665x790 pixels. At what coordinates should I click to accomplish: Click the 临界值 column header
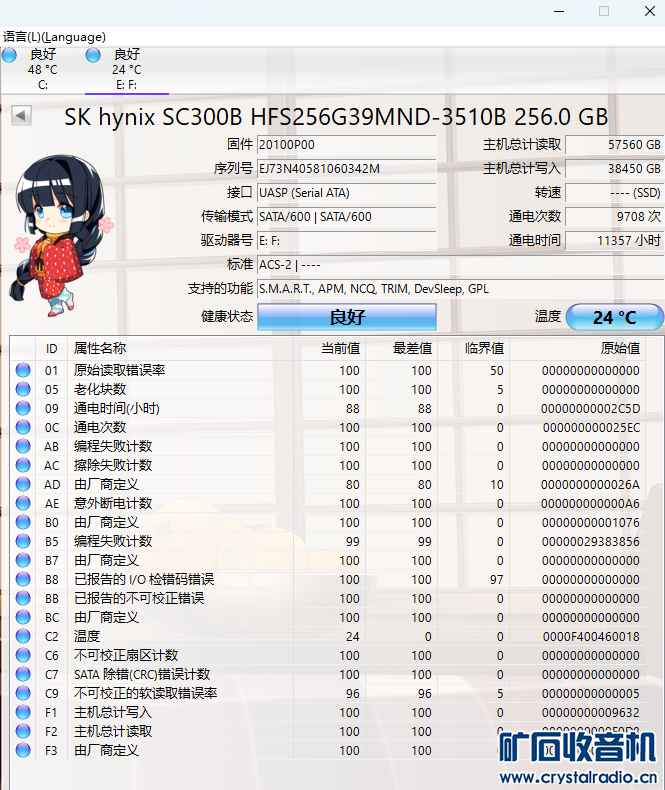click(474, 349)
